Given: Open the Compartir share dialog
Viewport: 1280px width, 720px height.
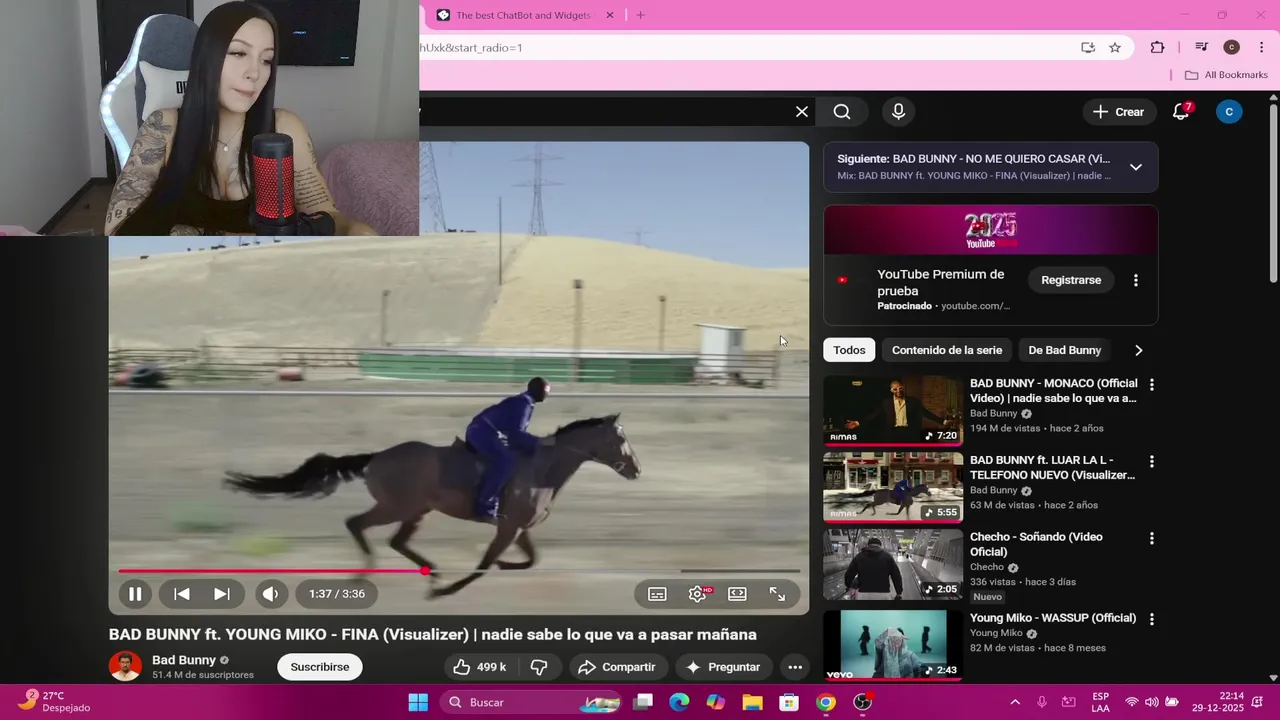Looking at the screenshot, I should tap(617, 667).
